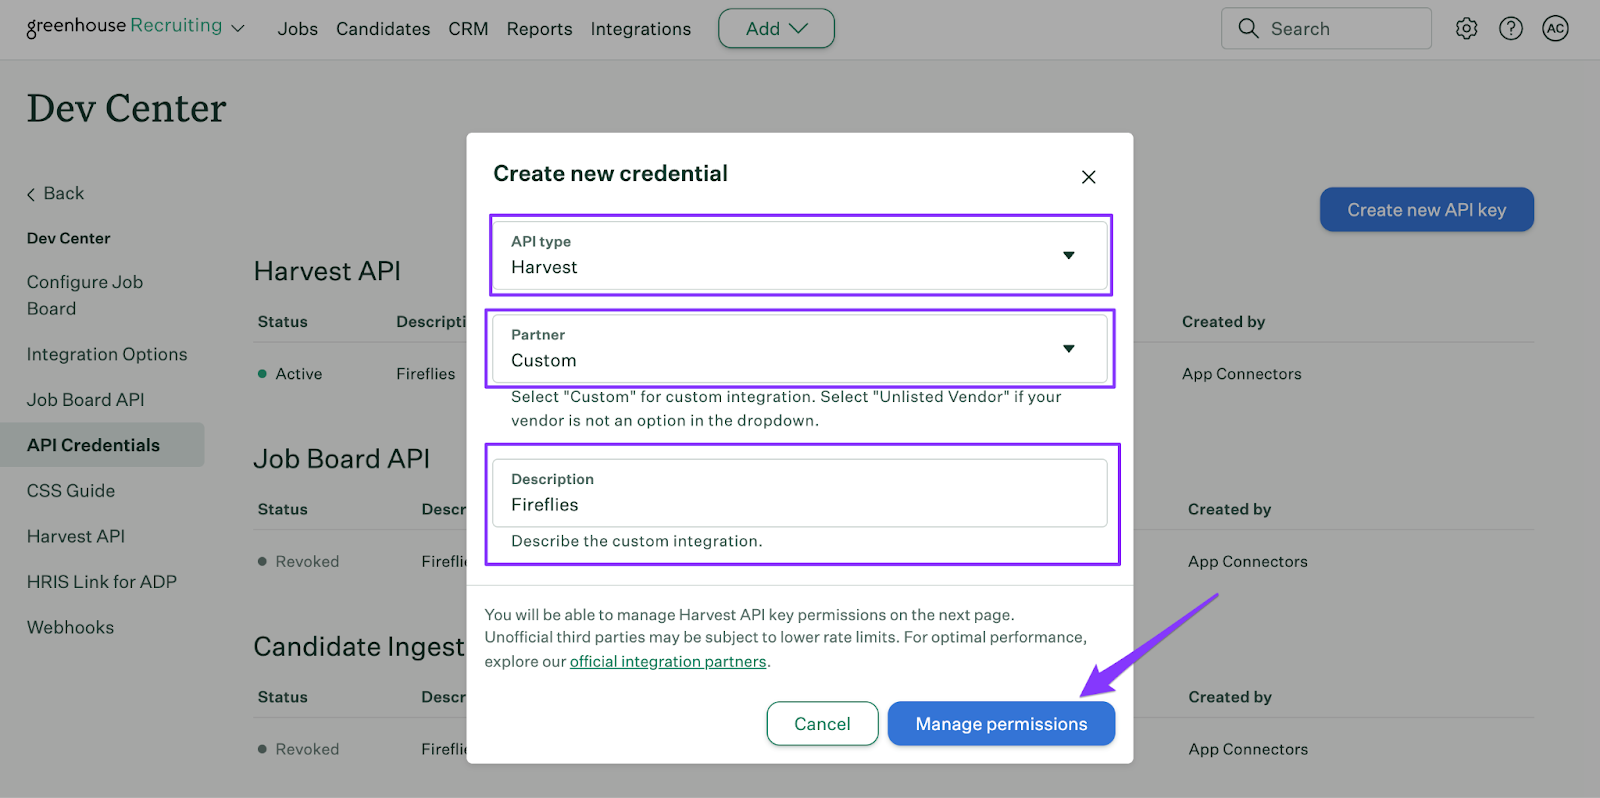
Task: Go to the Reports menu
Action: coord(539,29)
